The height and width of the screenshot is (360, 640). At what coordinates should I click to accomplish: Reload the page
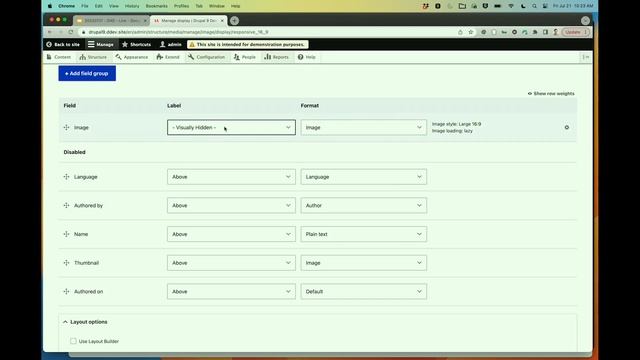tap(71, 32)
